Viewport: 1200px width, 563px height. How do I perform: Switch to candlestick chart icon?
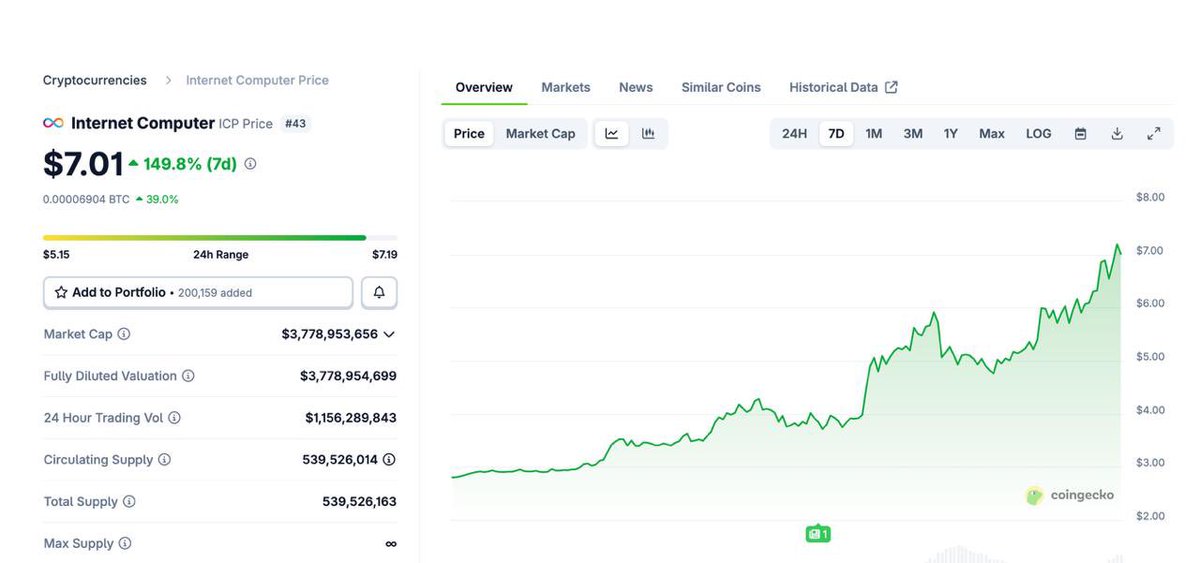(x=648, y=134)
